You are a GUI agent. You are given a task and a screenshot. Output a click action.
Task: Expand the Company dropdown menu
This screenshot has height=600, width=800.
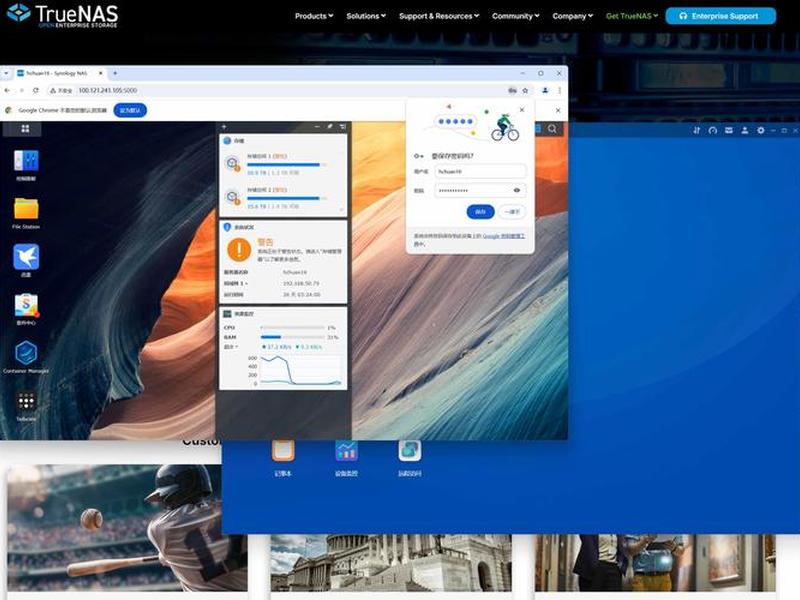click(572, 16)
